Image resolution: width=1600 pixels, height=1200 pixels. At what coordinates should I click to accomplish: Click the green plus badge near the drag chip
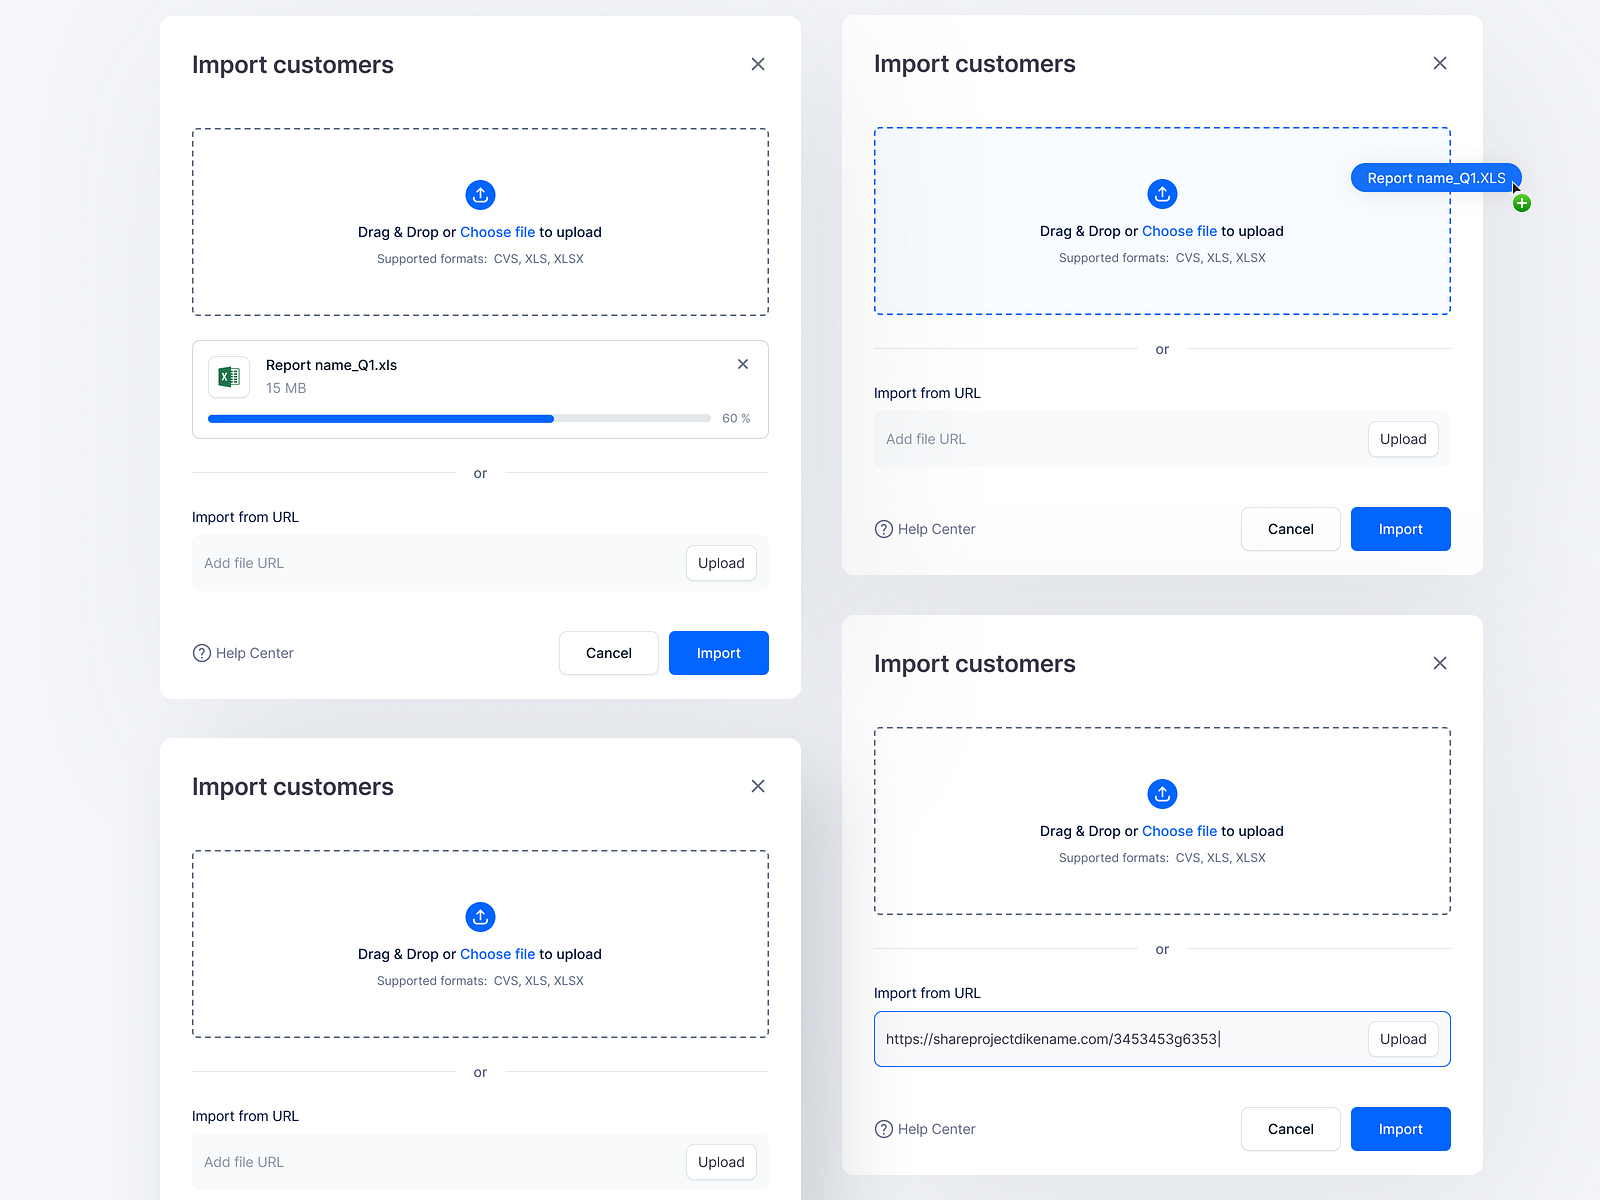(1522, 202)
